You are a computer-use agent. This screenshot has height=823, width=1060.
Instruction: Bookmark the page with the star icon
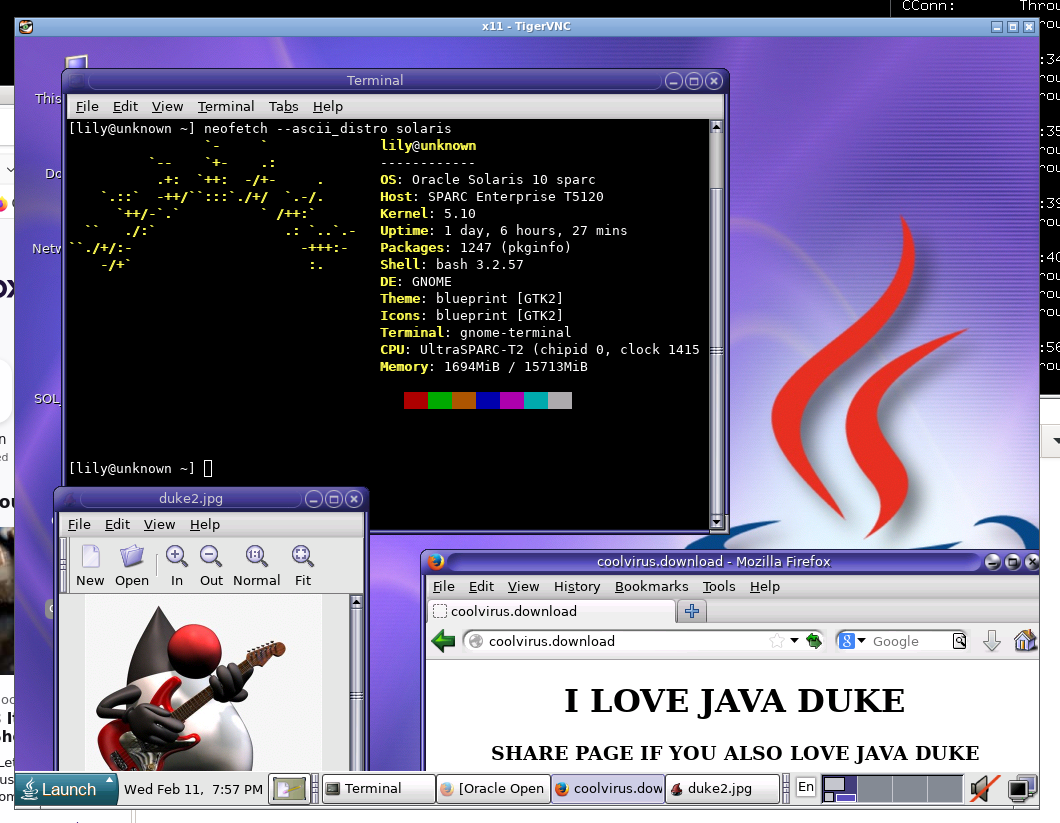tap(777, 641)
